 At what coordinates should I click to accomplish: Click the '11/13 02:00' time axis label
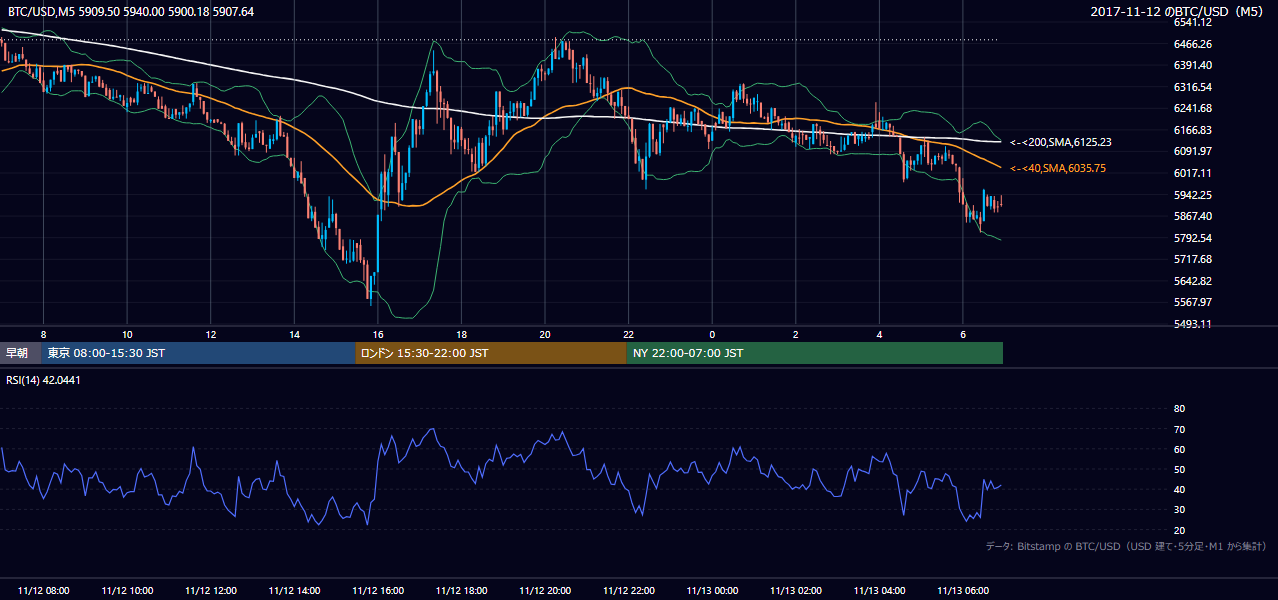(x=796, y=591)
